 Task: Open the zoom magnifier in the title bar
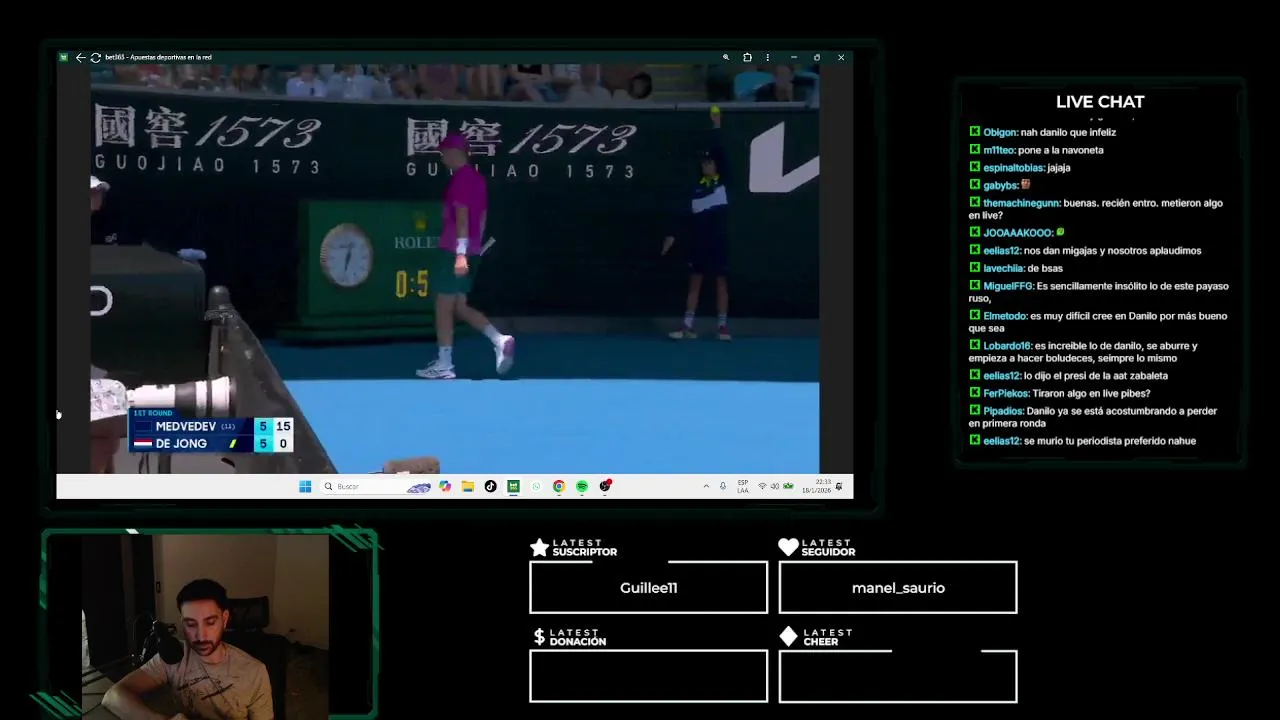(x=726, y=57)
